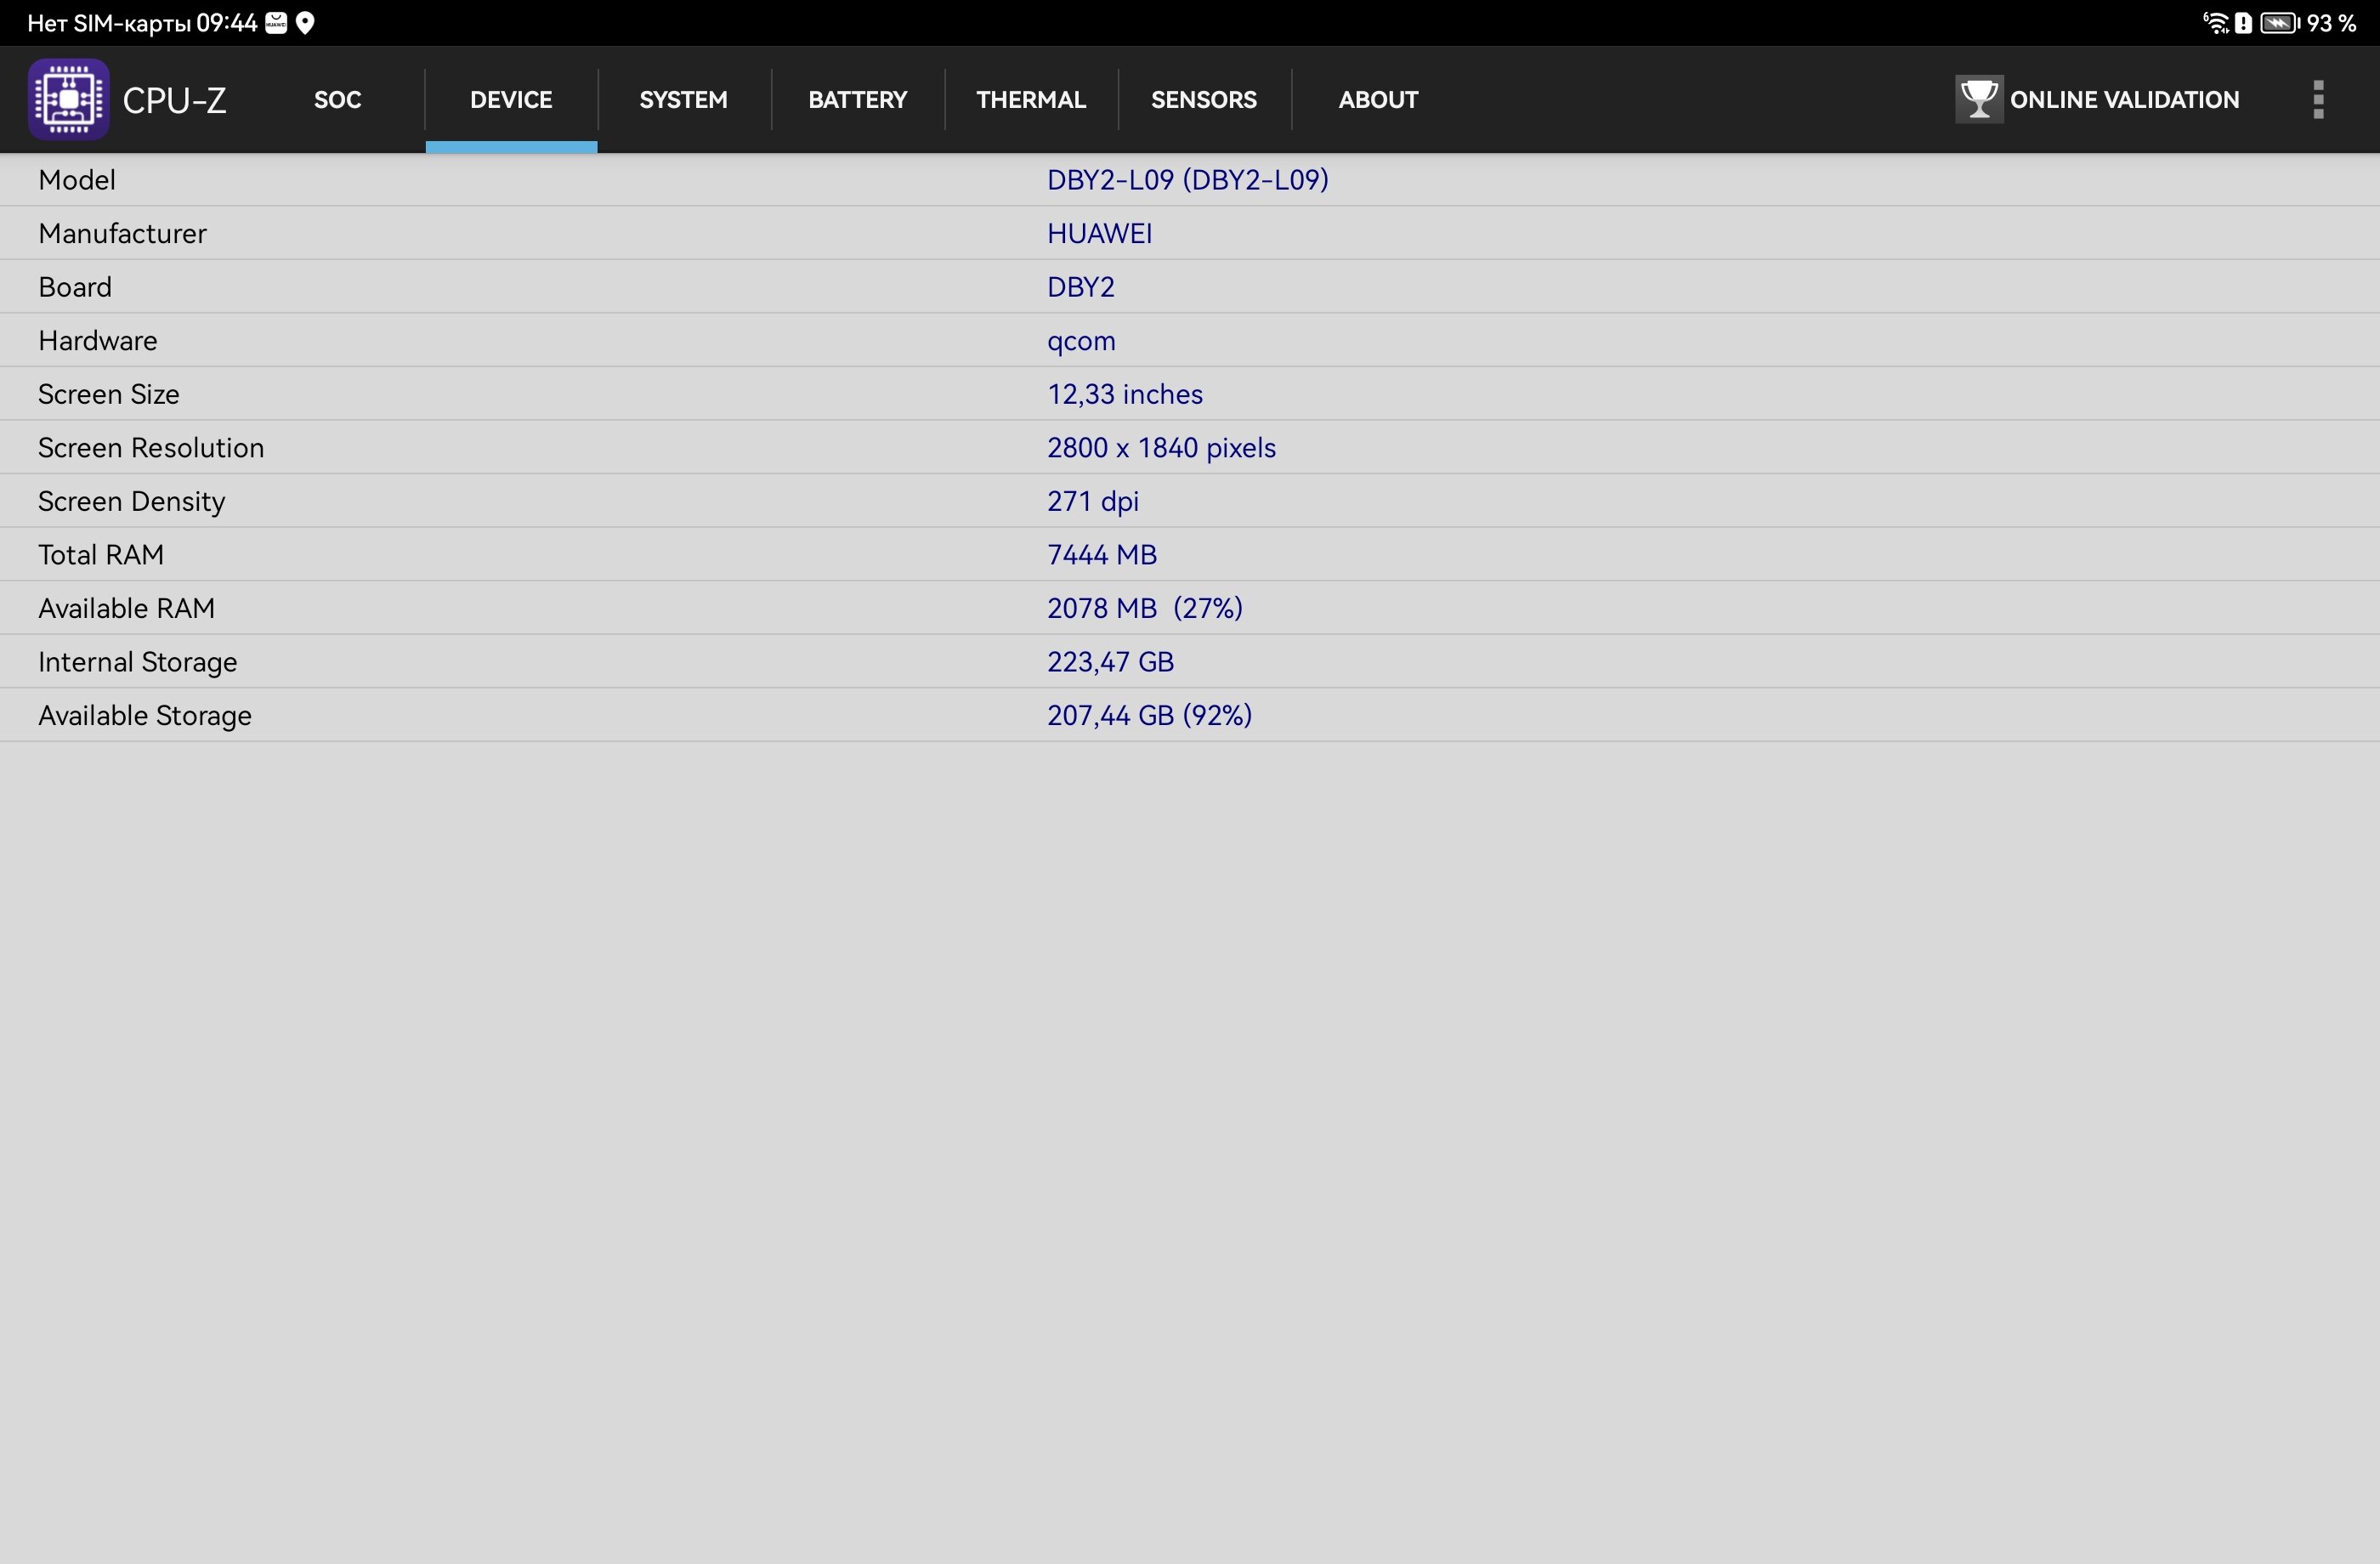Screen dimensions: 2380x1564
Task: Open the THERMAL tab
Action: point(1031,99)
